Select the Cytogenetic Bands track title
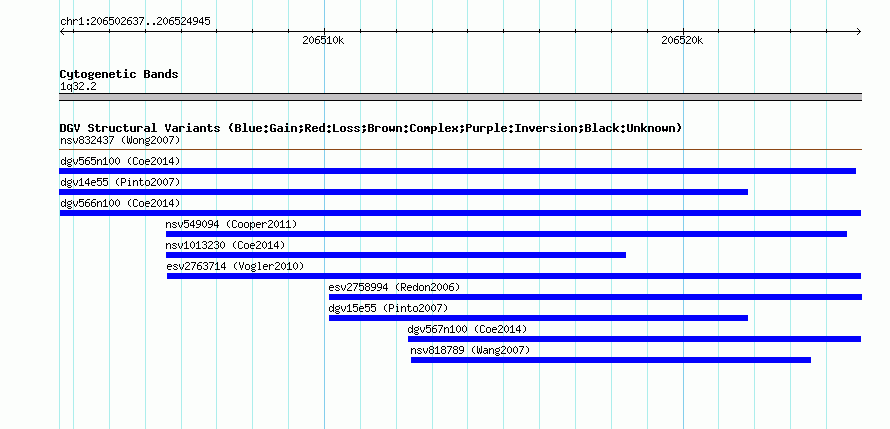The height and width of the screenshot is (429, 890). (x=119, y=74)
